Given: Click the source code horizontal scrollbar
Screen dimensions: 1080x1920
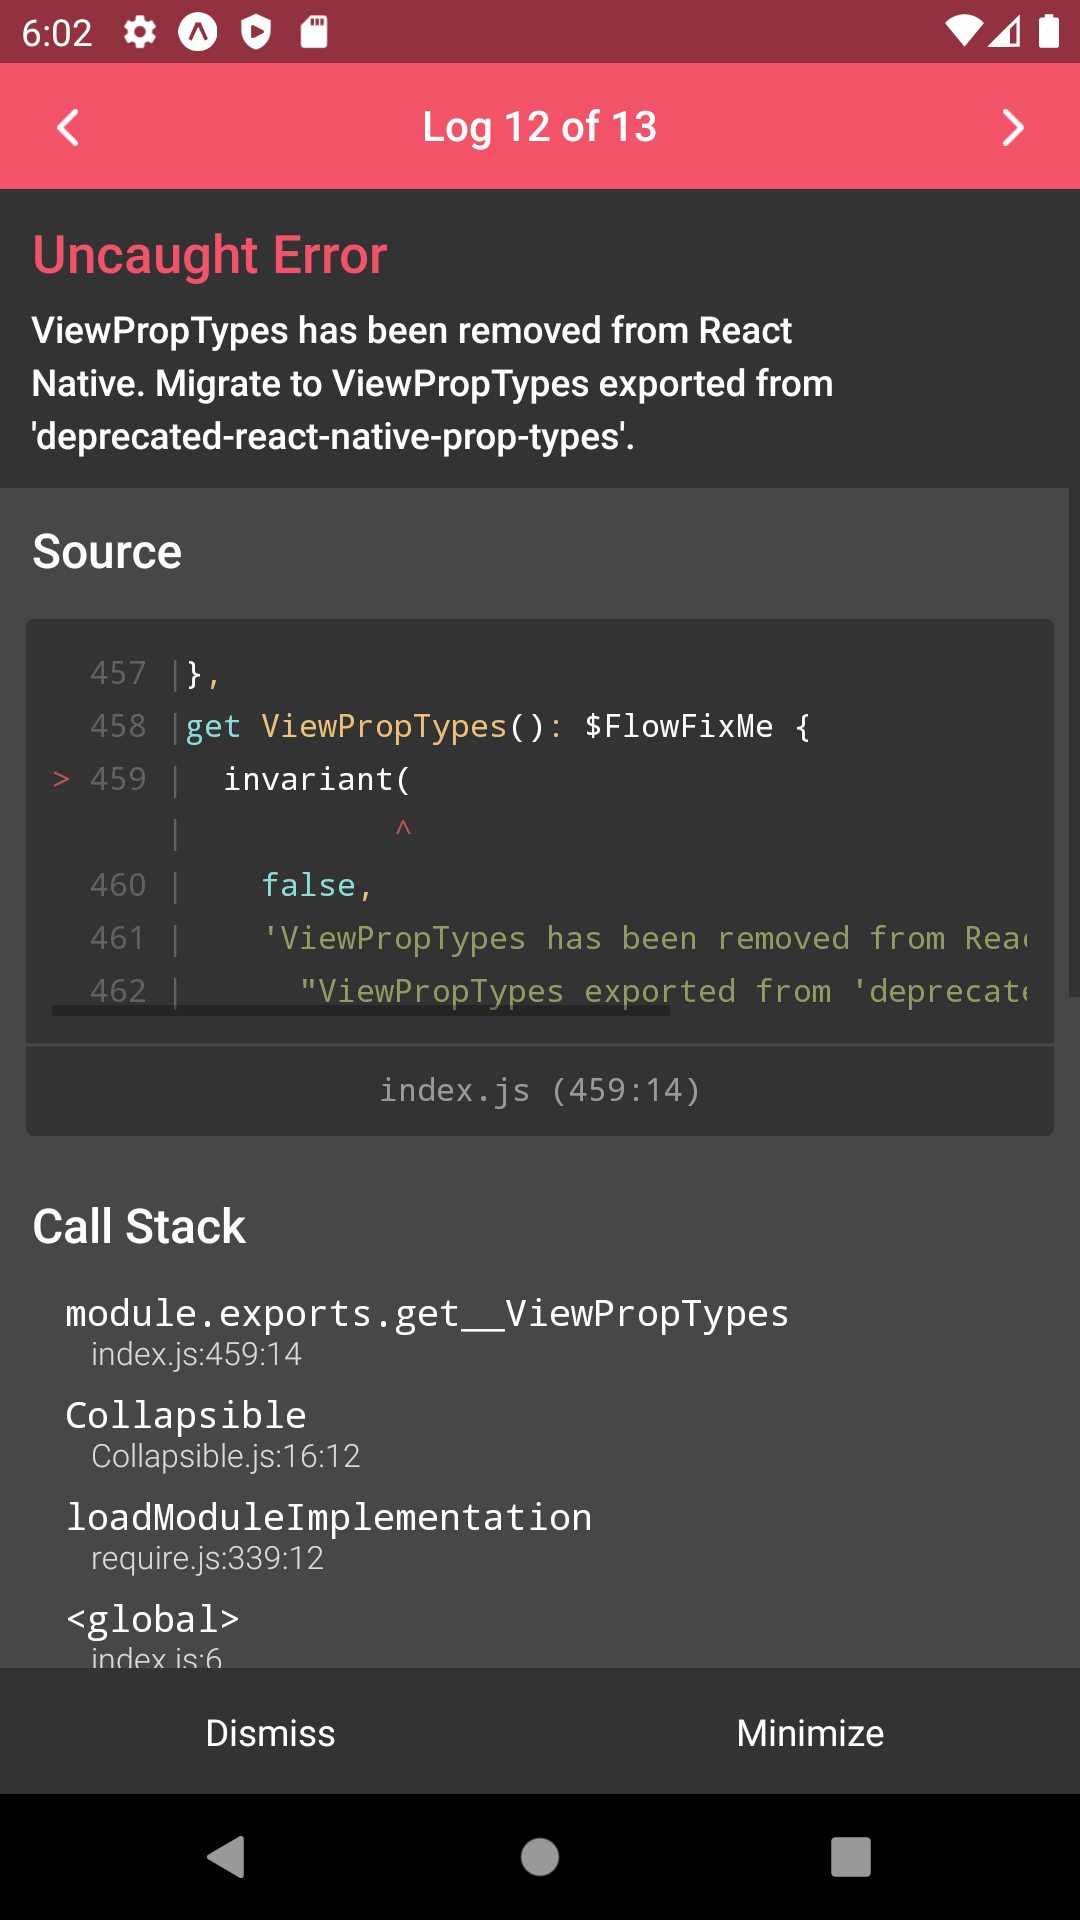Looking at the screenshot, I should tap(360, 1011).
